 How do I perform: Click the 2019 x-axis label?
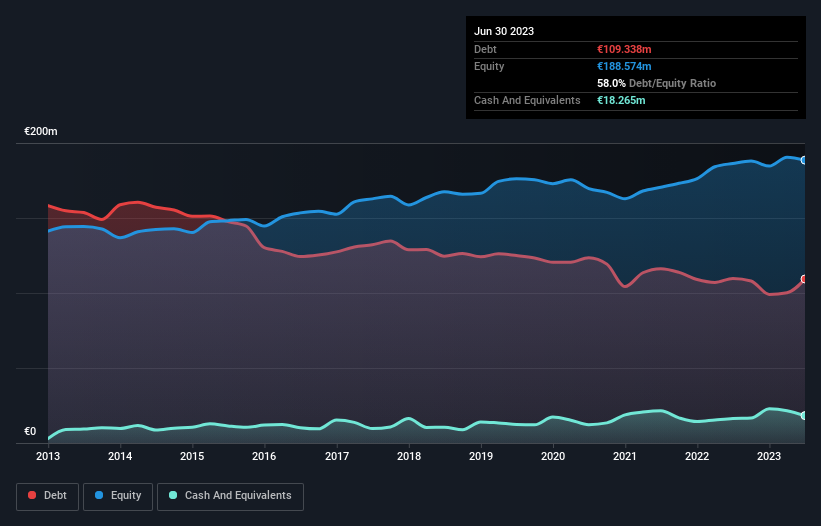coord(481,456)
